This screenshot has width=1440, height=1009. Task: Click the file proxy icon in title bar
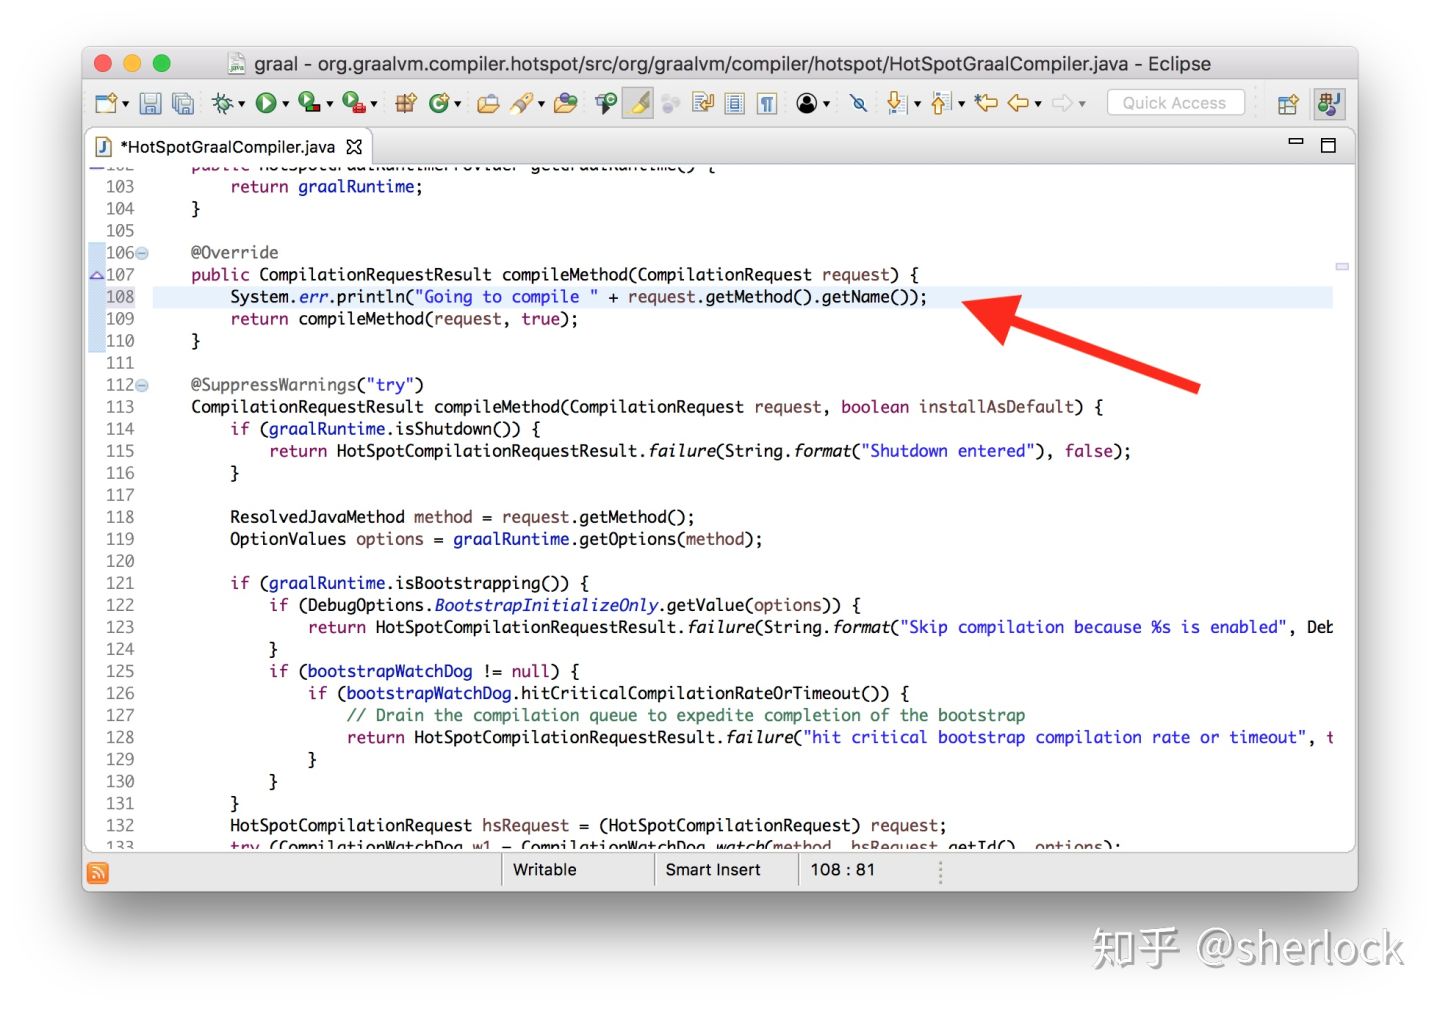(237, 64)
